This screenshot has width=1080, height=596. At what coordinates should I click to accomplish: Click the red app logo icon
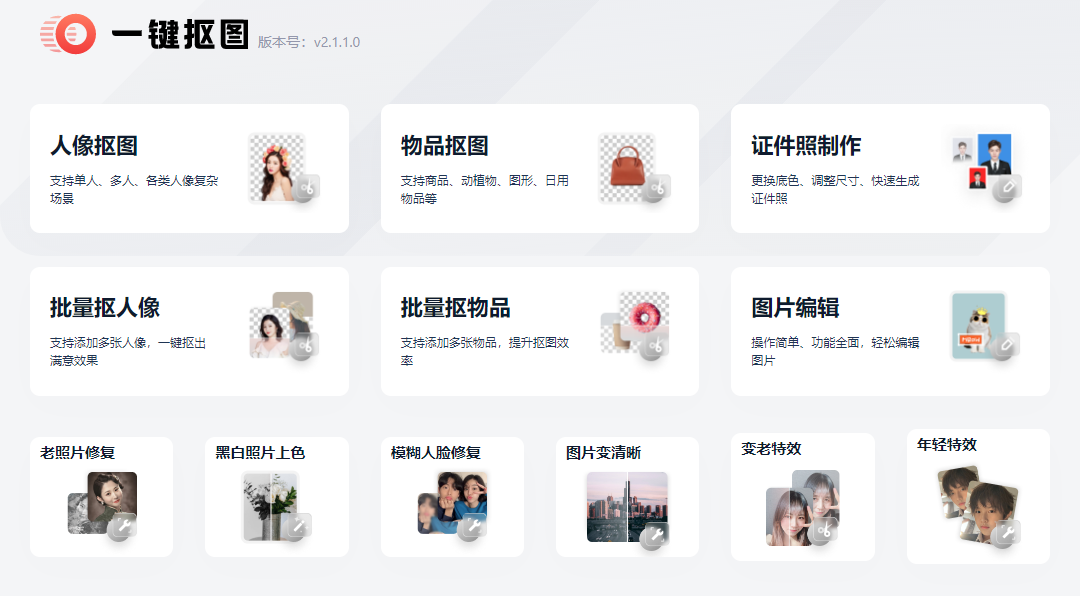coord(68,34)
